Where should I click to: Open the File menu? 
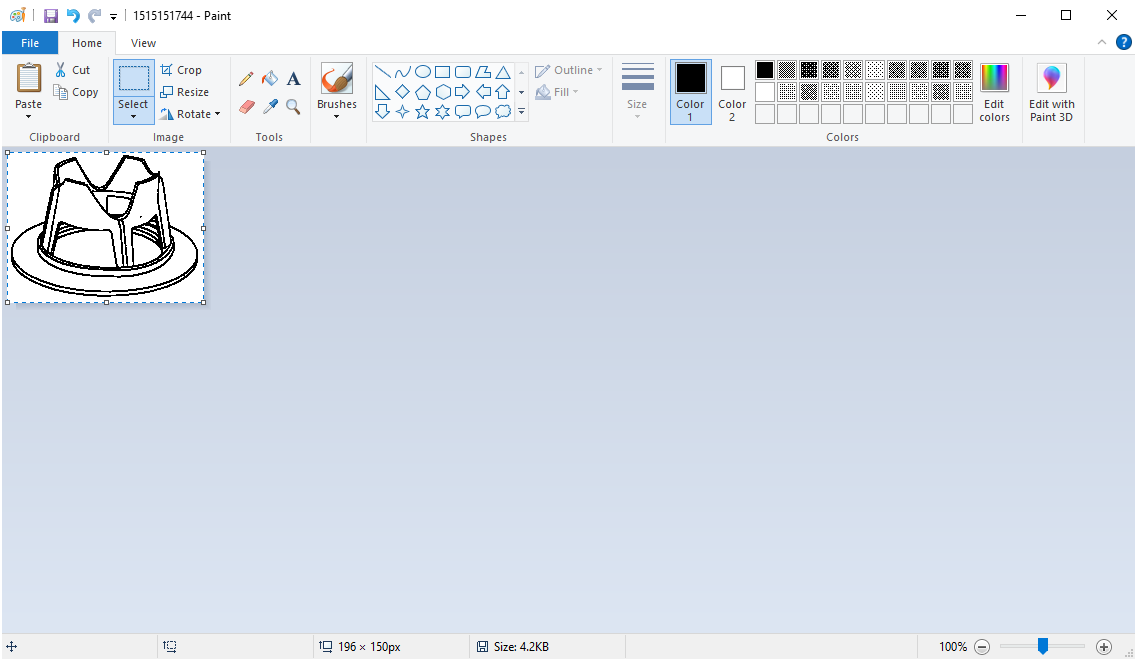(30, 43)
